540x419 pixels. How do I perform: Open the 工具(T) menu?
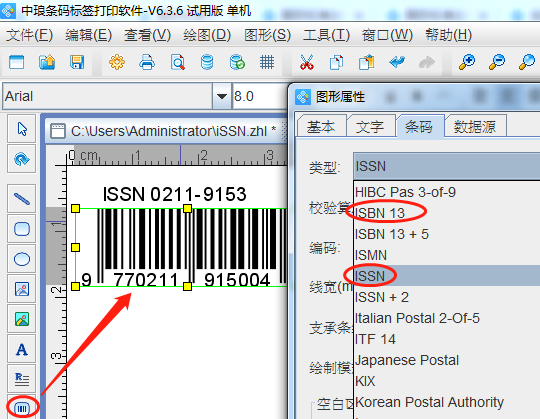tap(326, 35)
